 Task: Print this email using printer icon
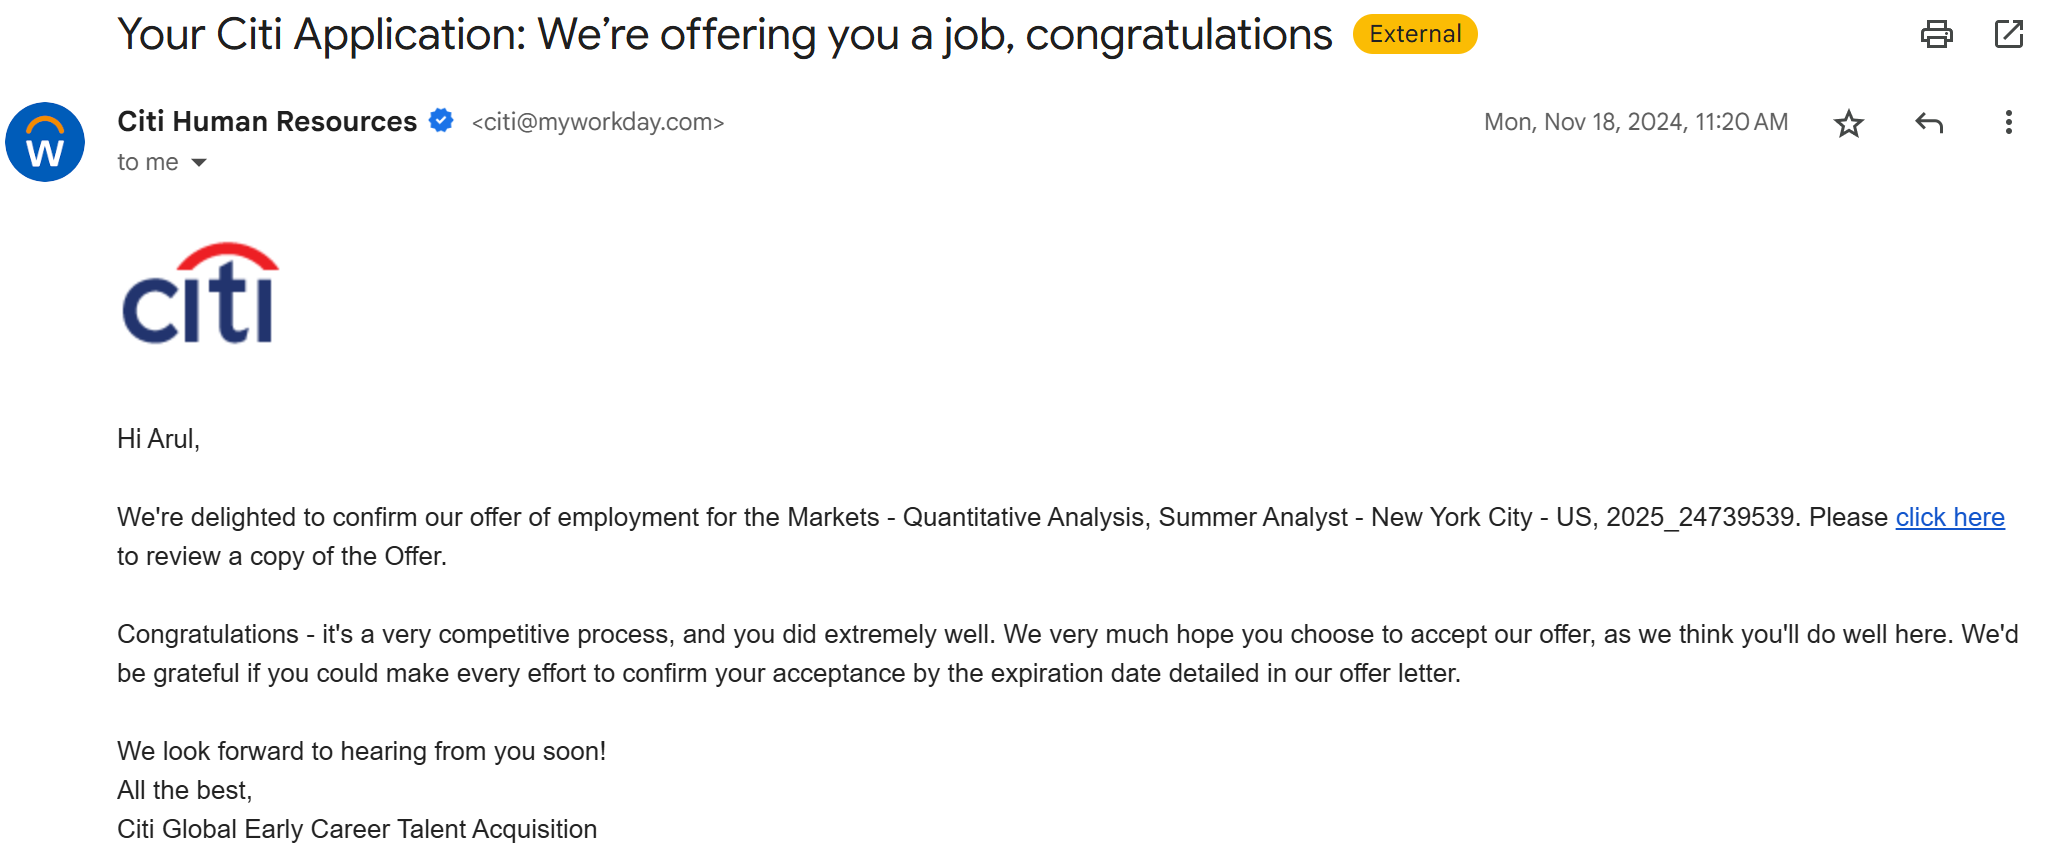1936,34
